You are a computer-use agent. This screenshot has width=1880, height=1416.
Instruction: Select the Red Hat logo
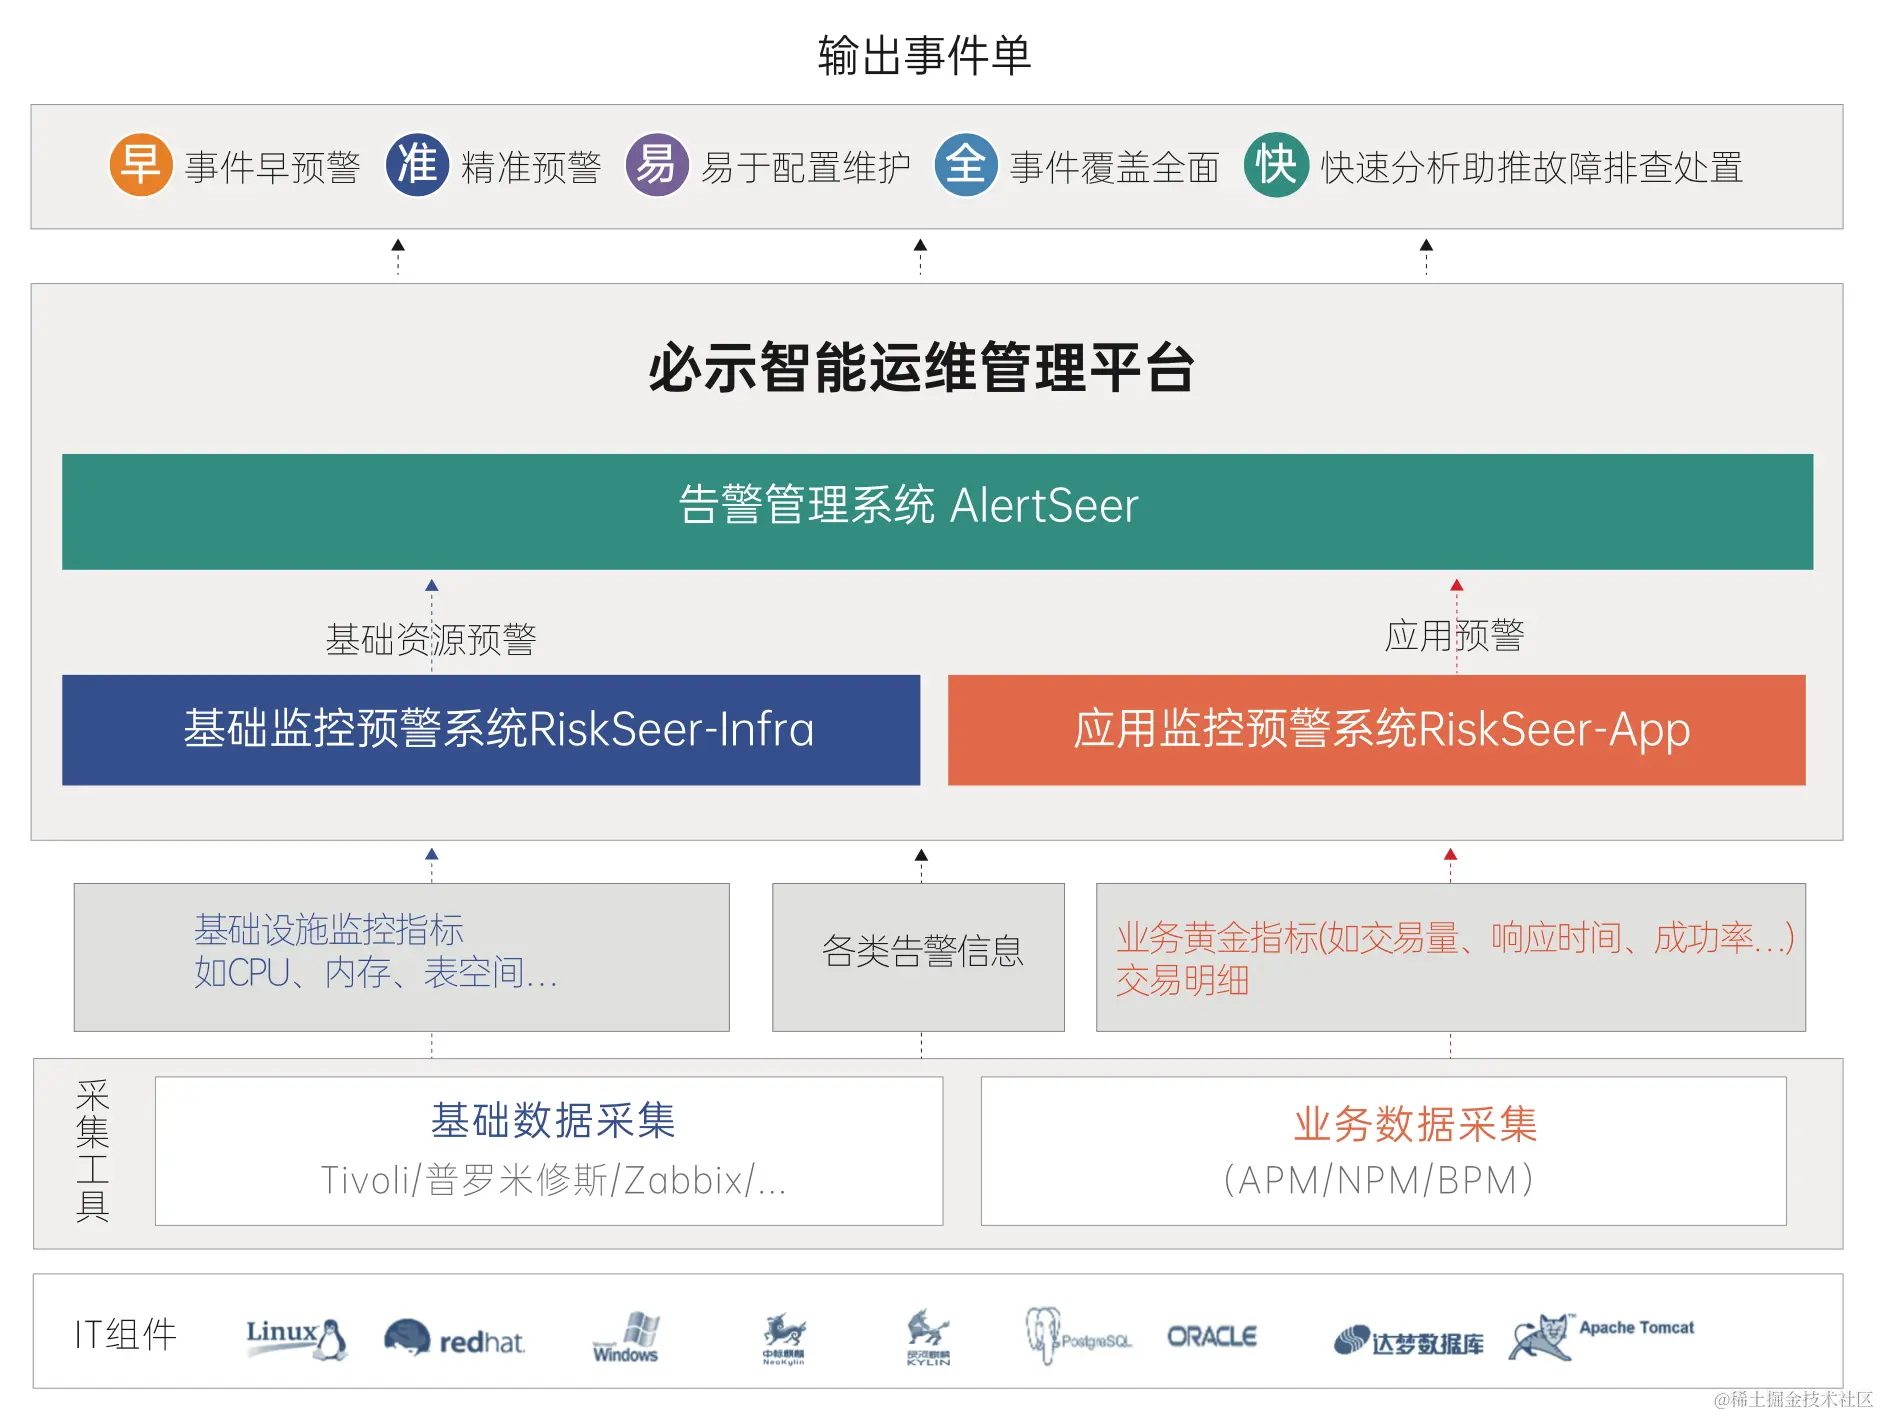coord(455,1340)
